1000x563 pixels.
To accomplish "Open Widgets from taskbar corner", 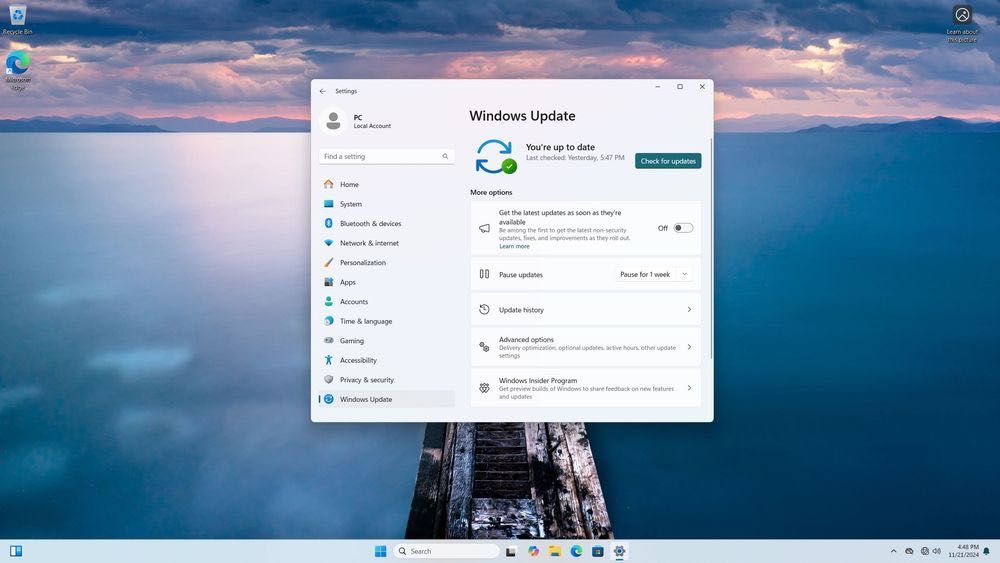I will click(16, 551).
